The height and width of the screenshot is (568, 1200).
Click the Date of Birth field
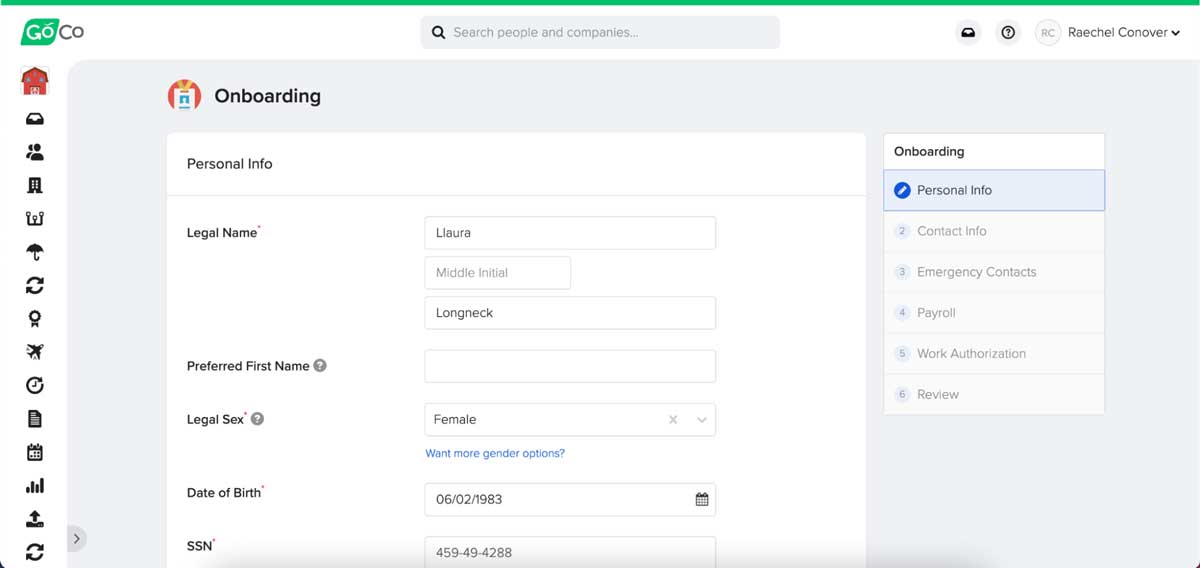tap(570, 499)
